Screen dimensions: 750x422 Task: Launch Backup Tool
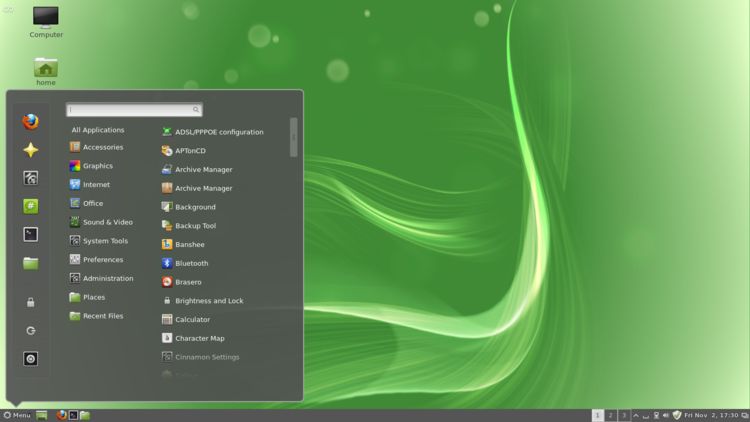(189, 226)
